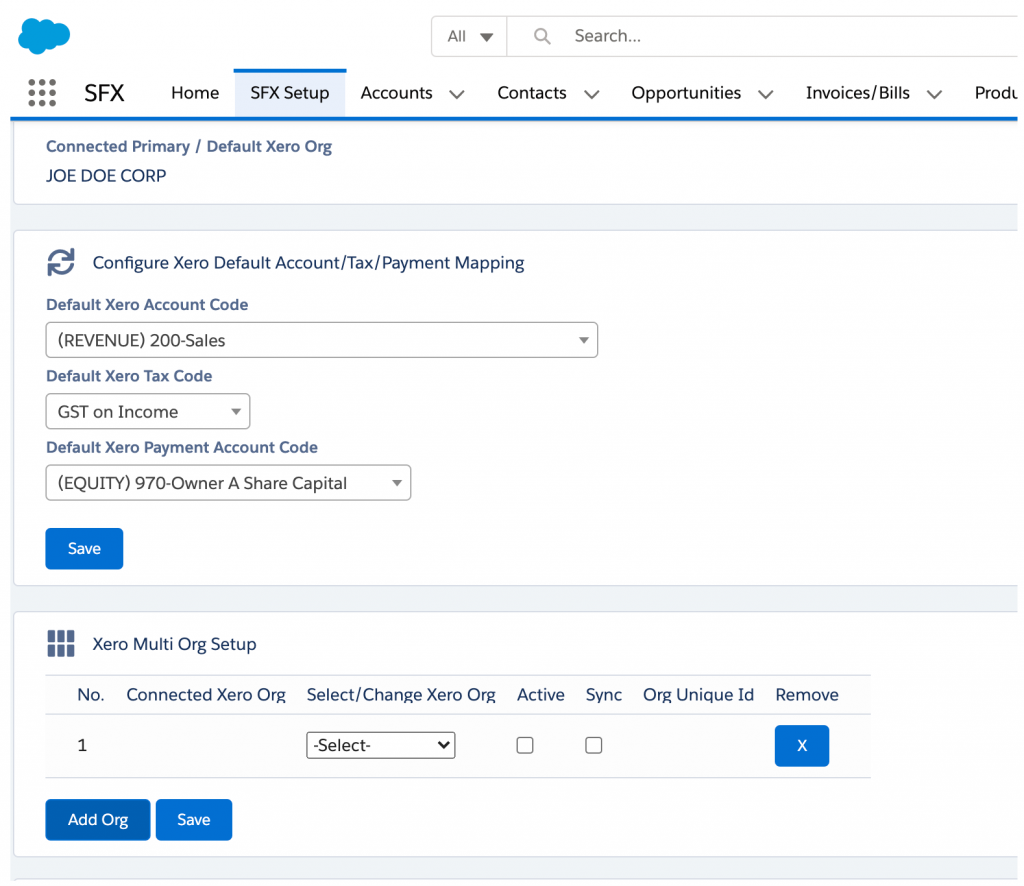Open Default Xero Payment Account Code dropdown
The height and width of the screenshot is (886, 1024).
point(228,483)
